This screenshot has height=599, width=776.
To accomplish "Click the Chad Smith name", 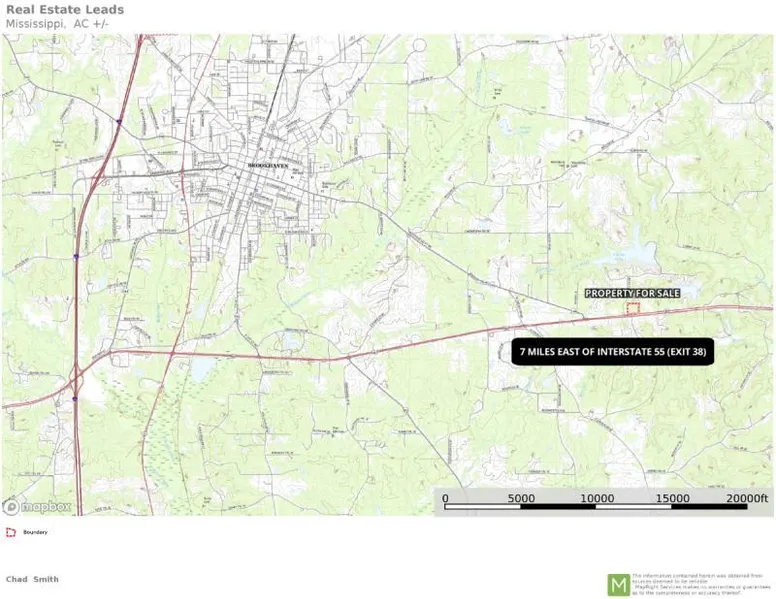I will [32, 579].
